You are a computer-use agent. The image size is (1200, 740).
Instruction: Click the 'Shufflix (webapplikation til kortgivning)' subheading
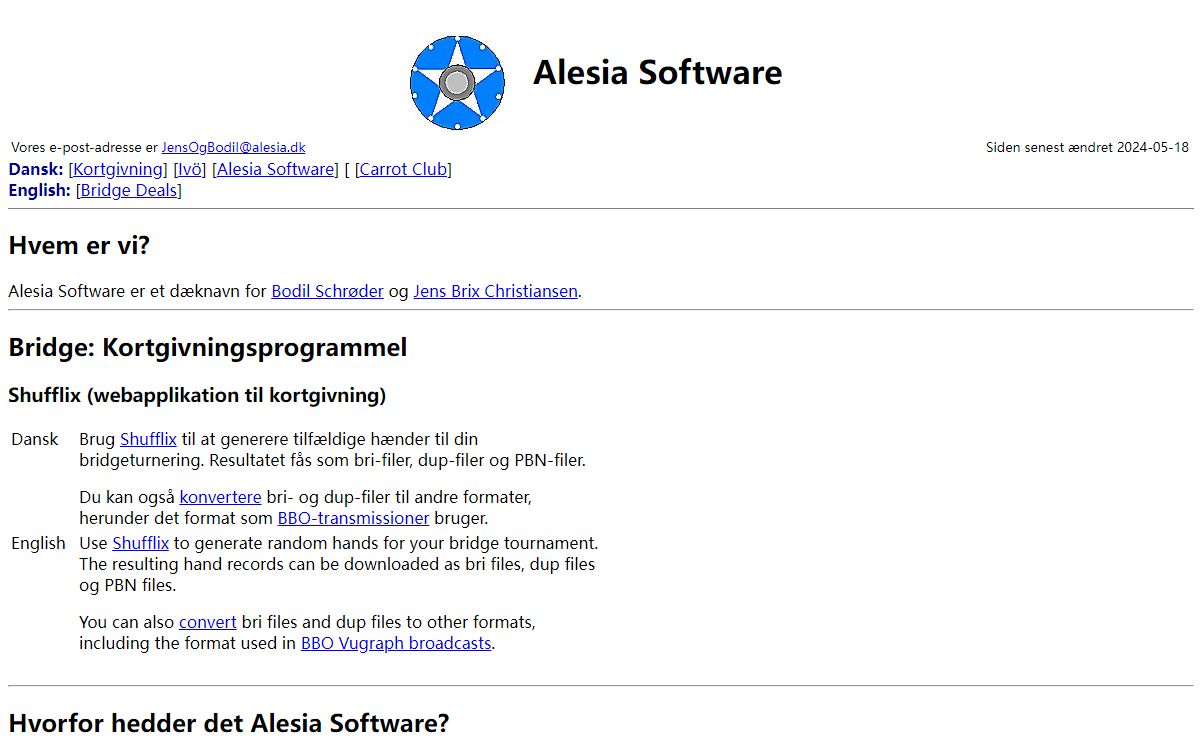[x=197, y=395]
